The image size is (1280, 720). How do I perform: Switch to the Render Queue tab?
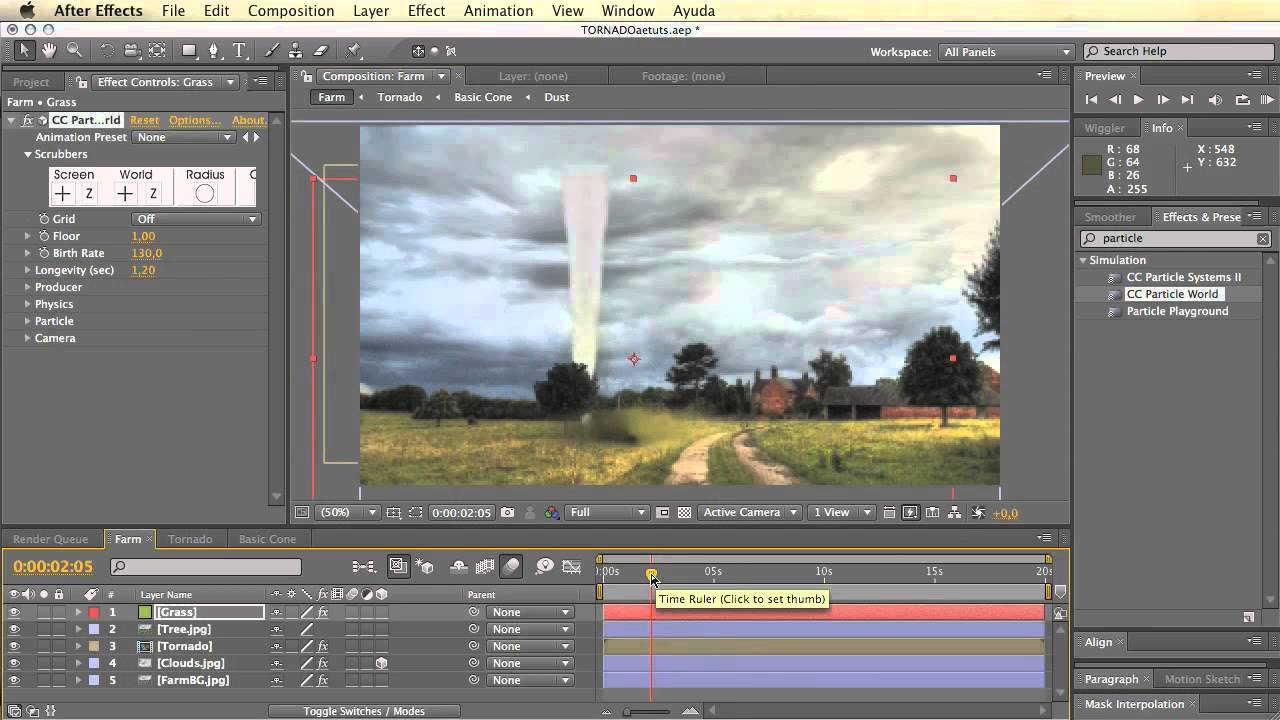tap(50, 539)
